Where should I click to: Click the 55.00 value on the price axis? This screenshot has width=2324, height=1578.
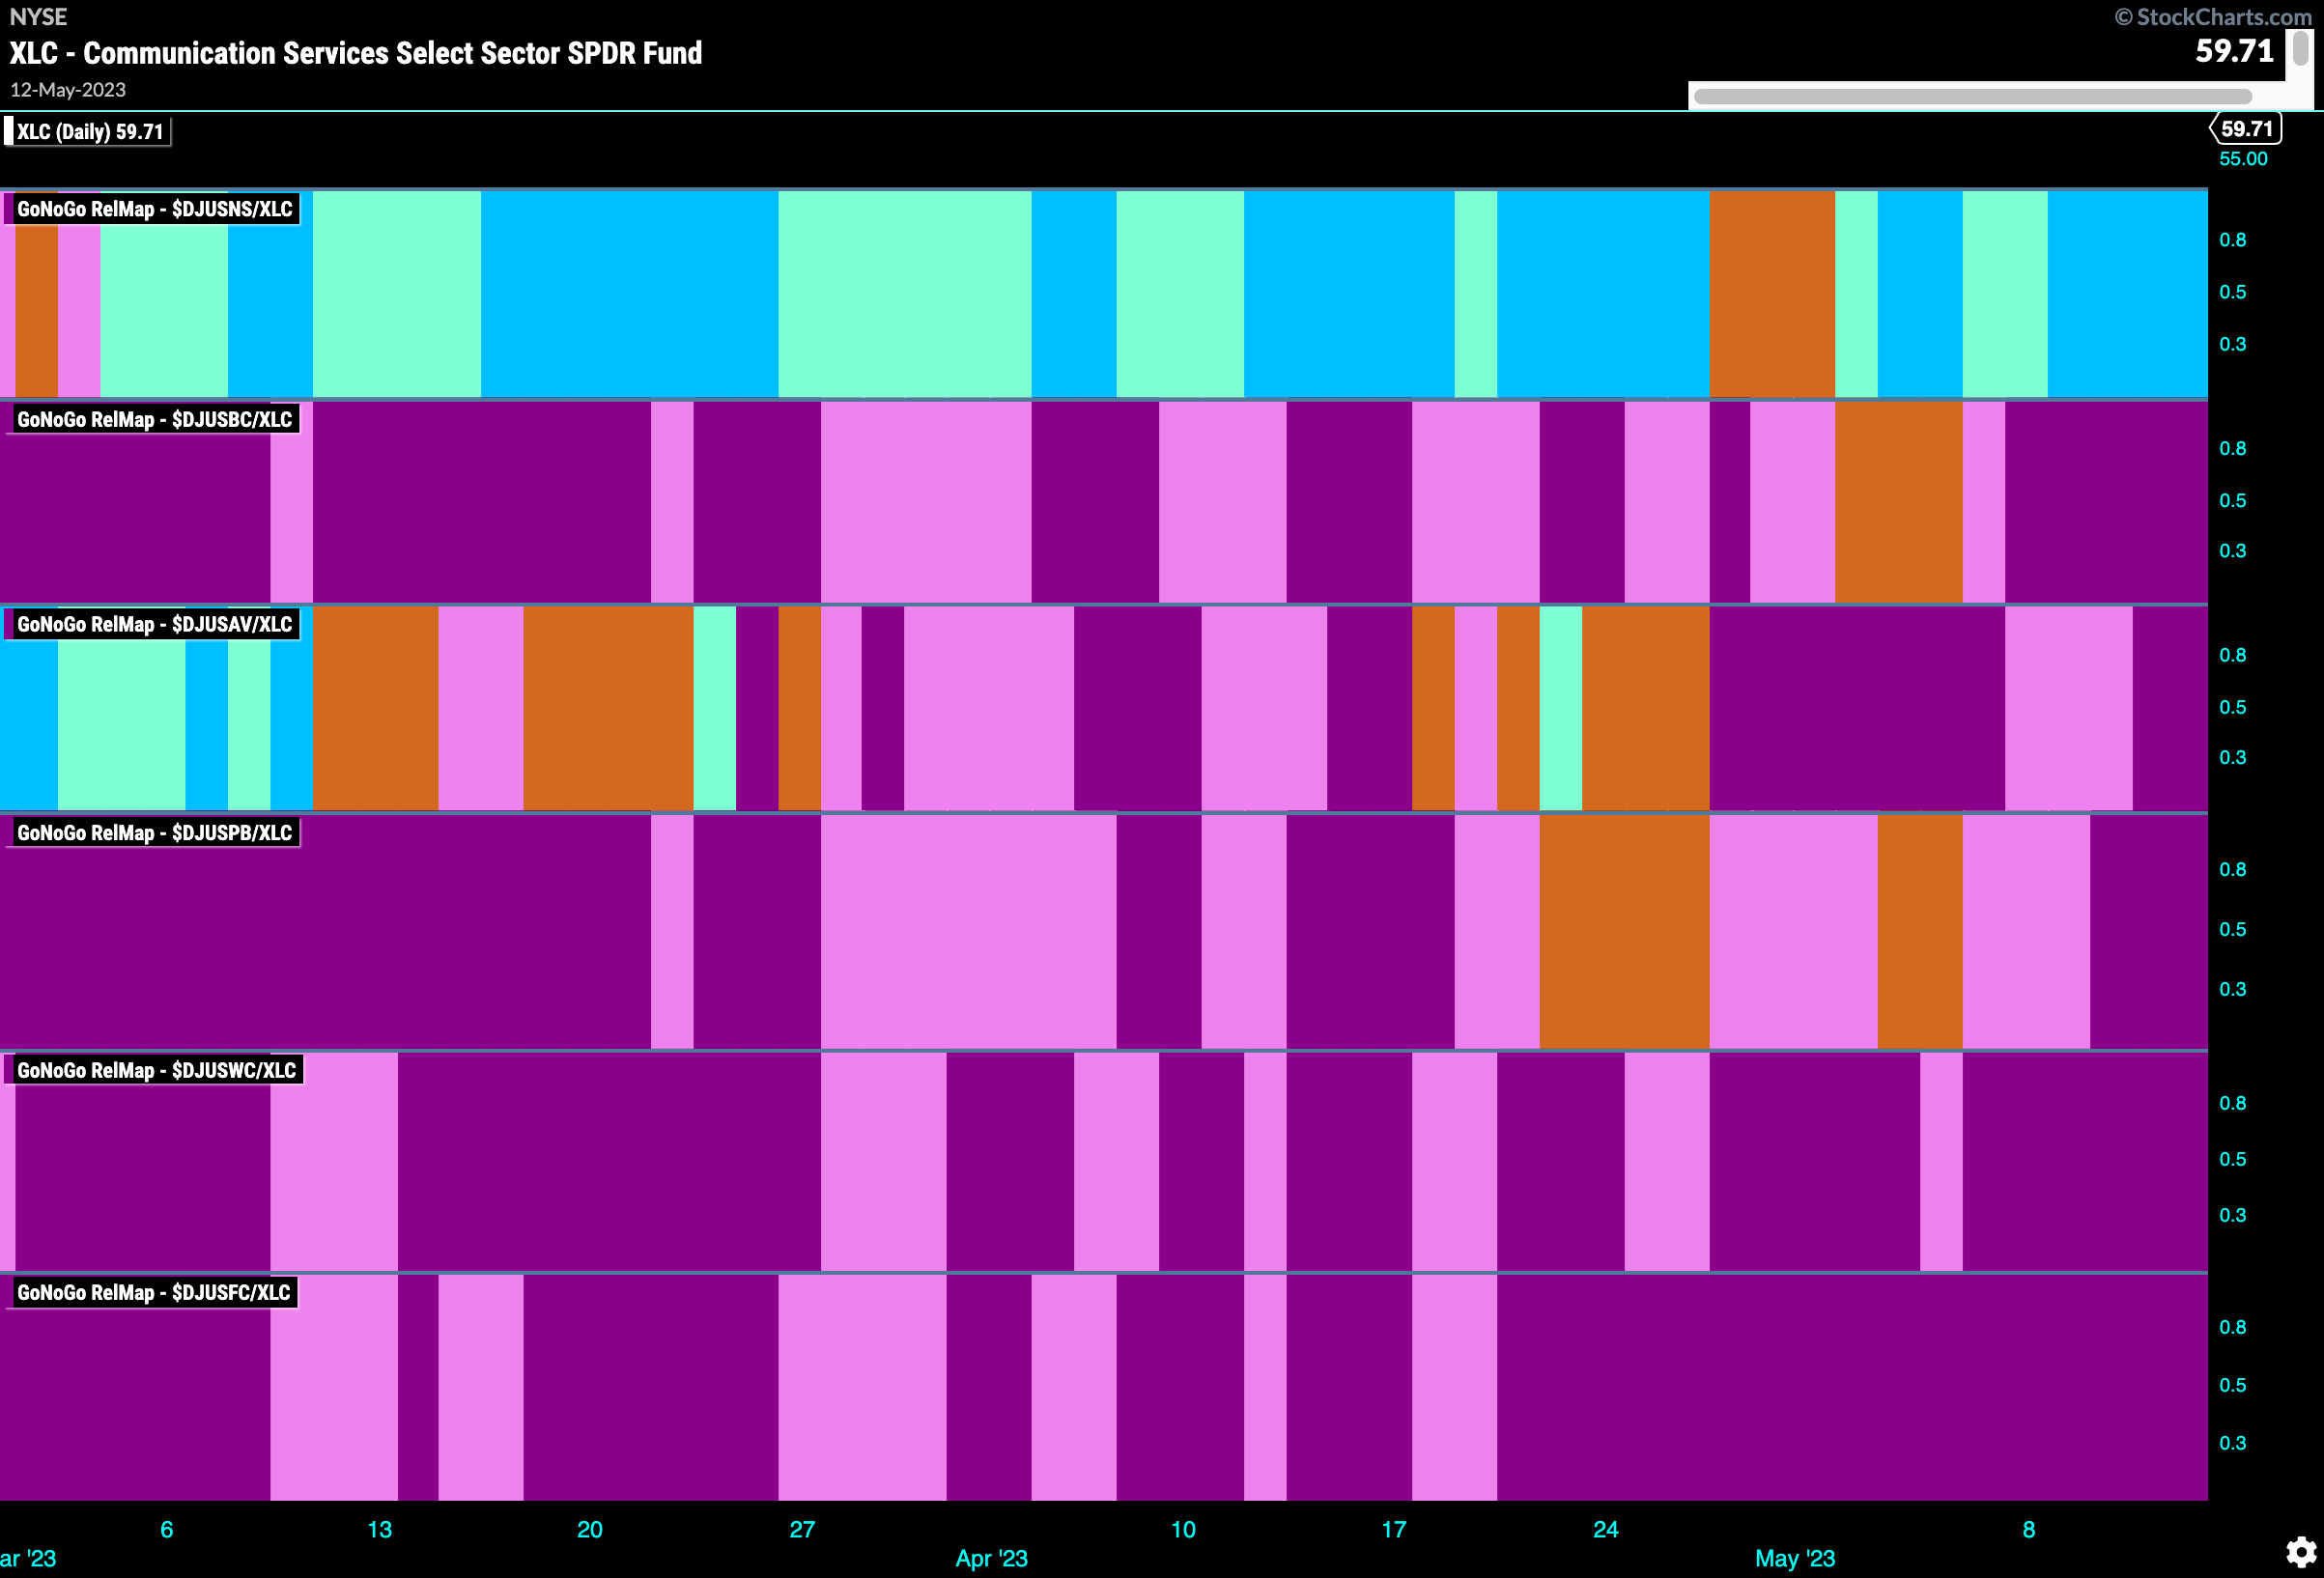click(x=2243, y=159)
